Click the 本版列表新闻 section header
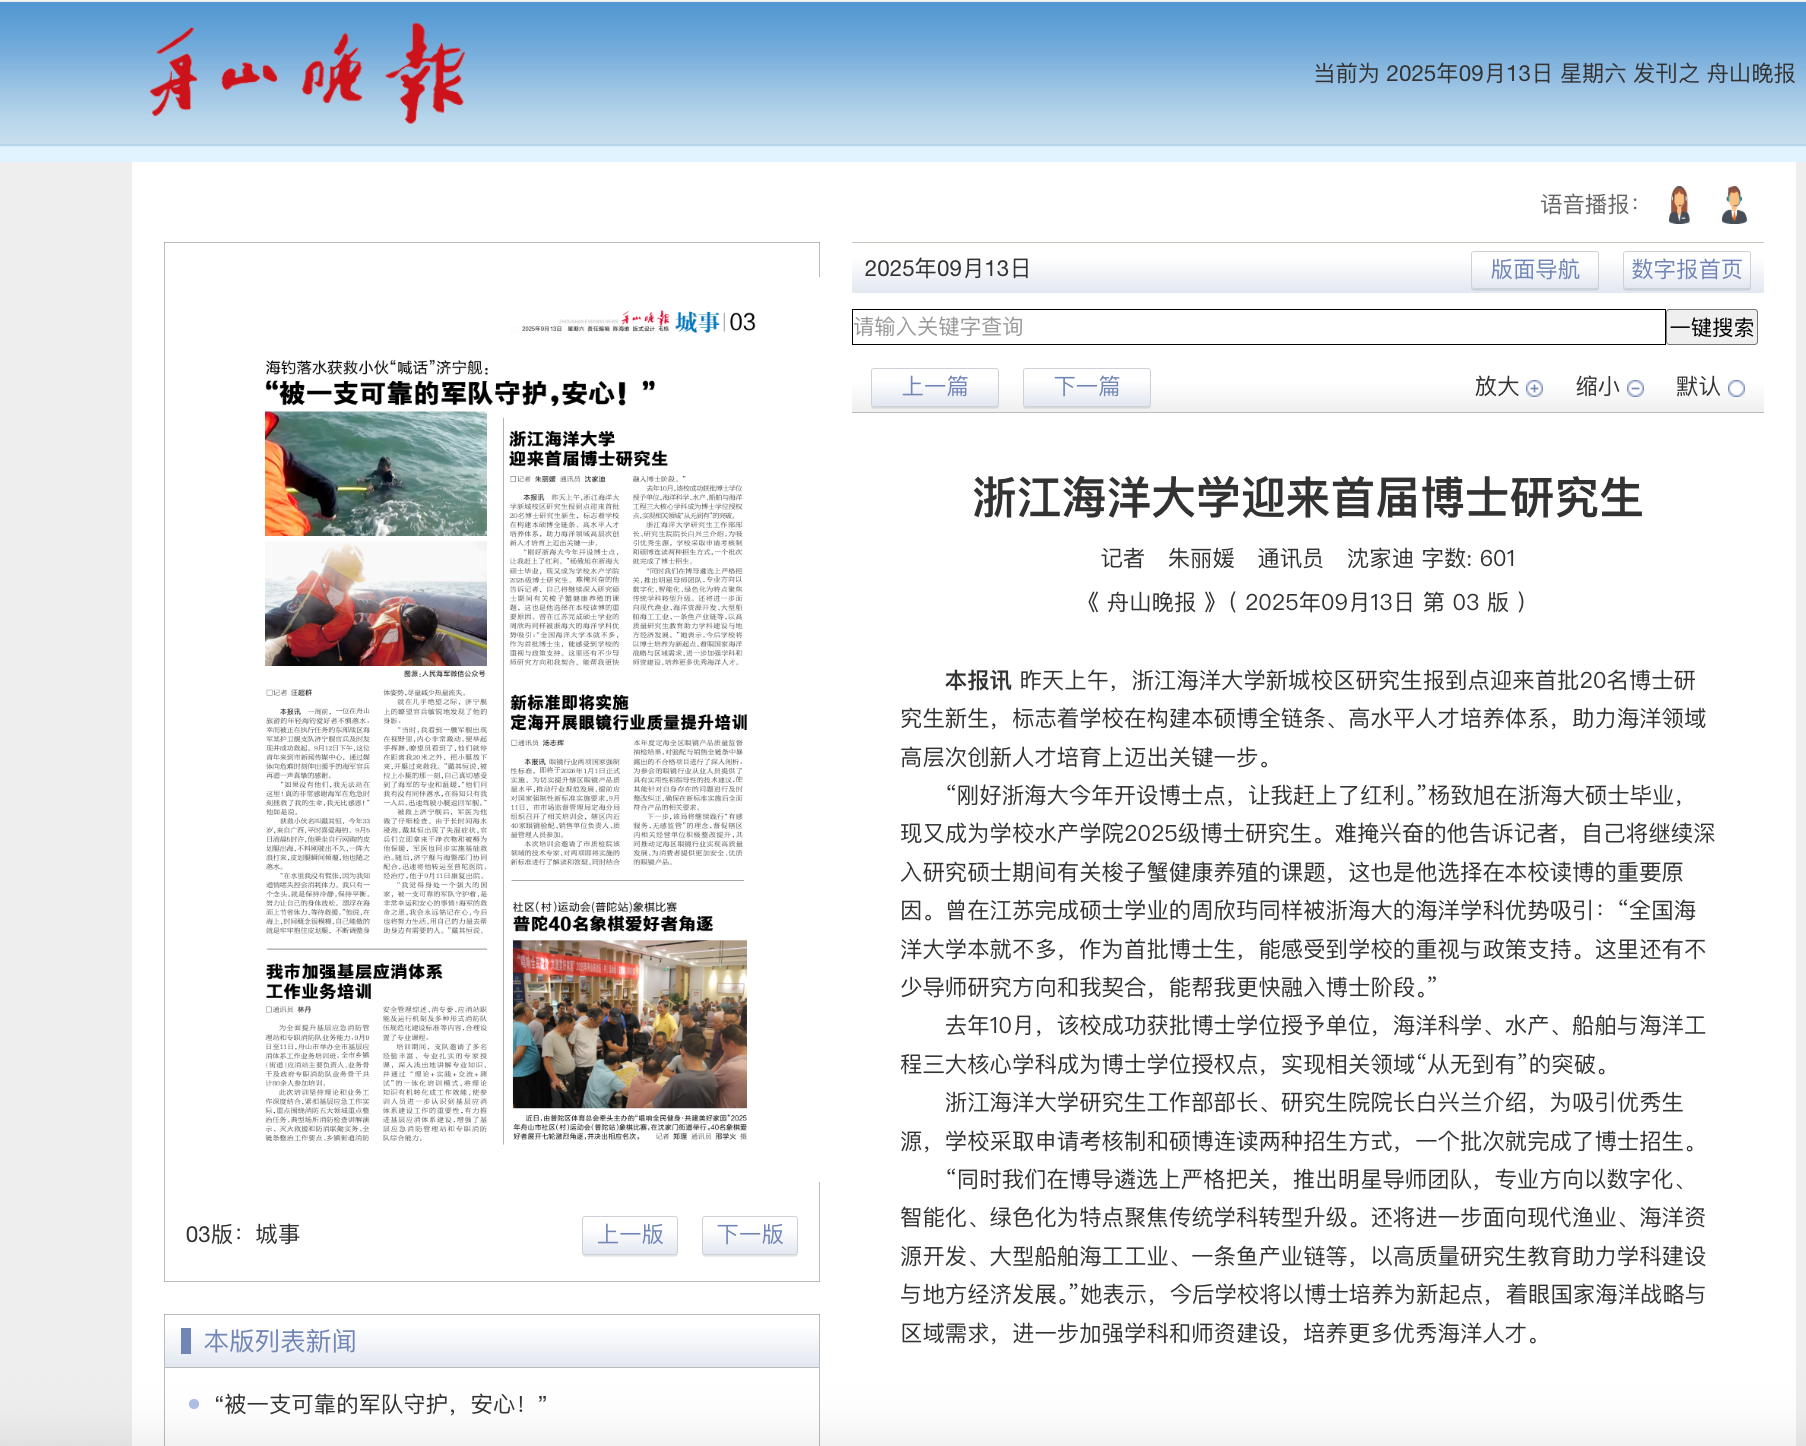Image resolution: width=1806 pixels, height=1446 pixels. [x=280, y=1341]
